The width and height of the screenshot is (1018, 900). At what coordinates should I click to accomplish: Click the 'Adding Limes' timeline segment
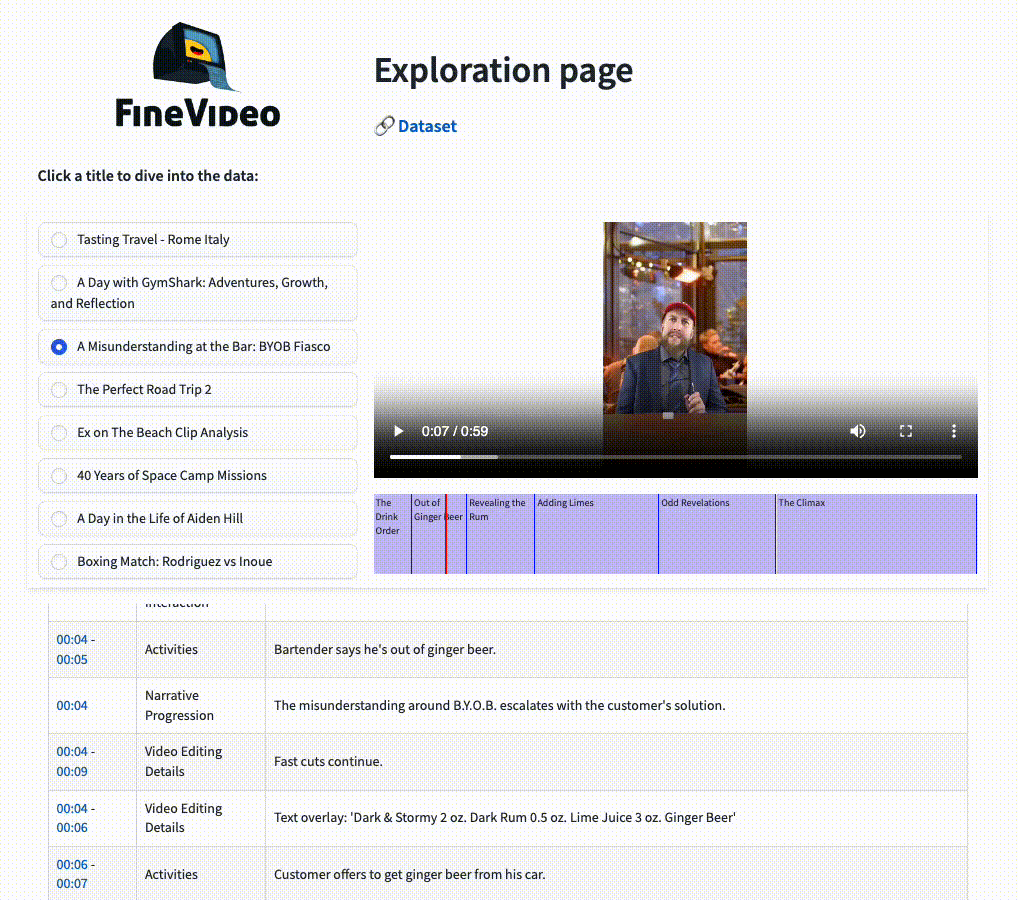click(595, 533)
